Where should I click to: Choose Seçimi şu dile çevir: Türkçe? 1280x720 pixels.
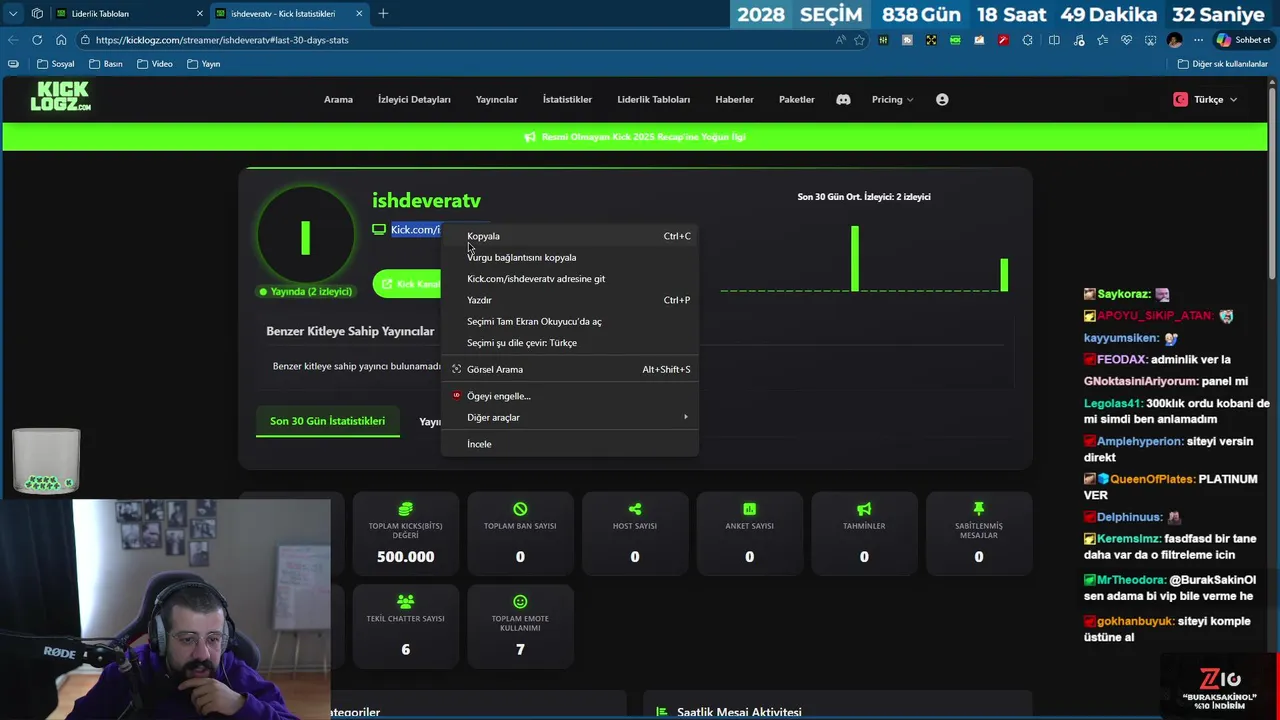[x=570, y=343]
